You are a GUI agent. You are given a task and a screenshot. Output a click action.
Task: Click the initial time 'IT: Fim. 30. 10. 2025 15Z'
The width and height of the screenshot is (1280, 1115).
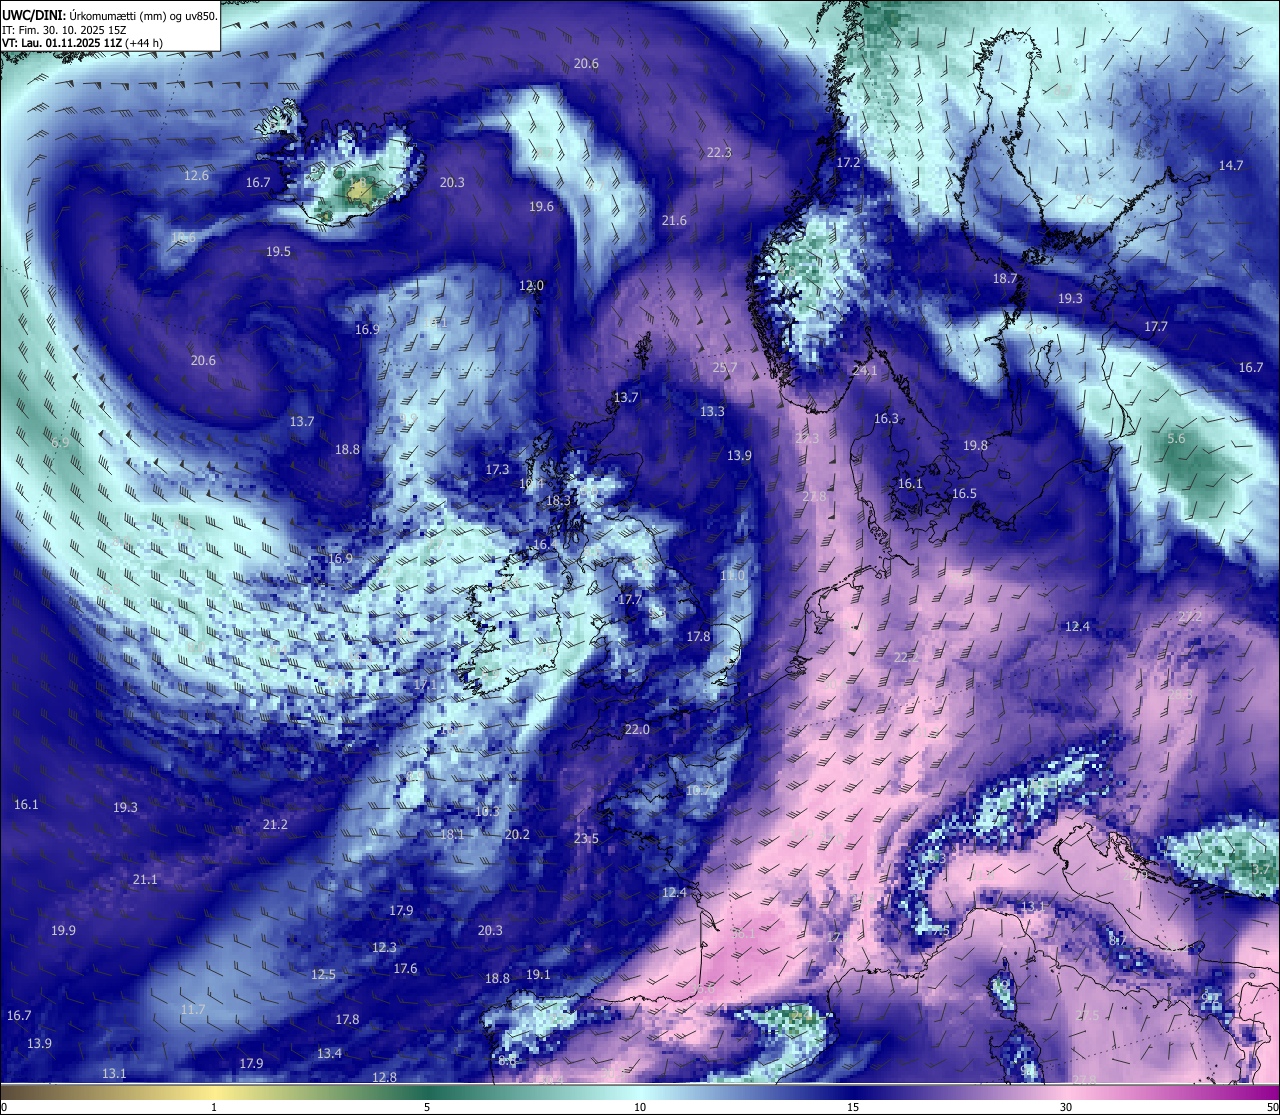click(64, 30)
